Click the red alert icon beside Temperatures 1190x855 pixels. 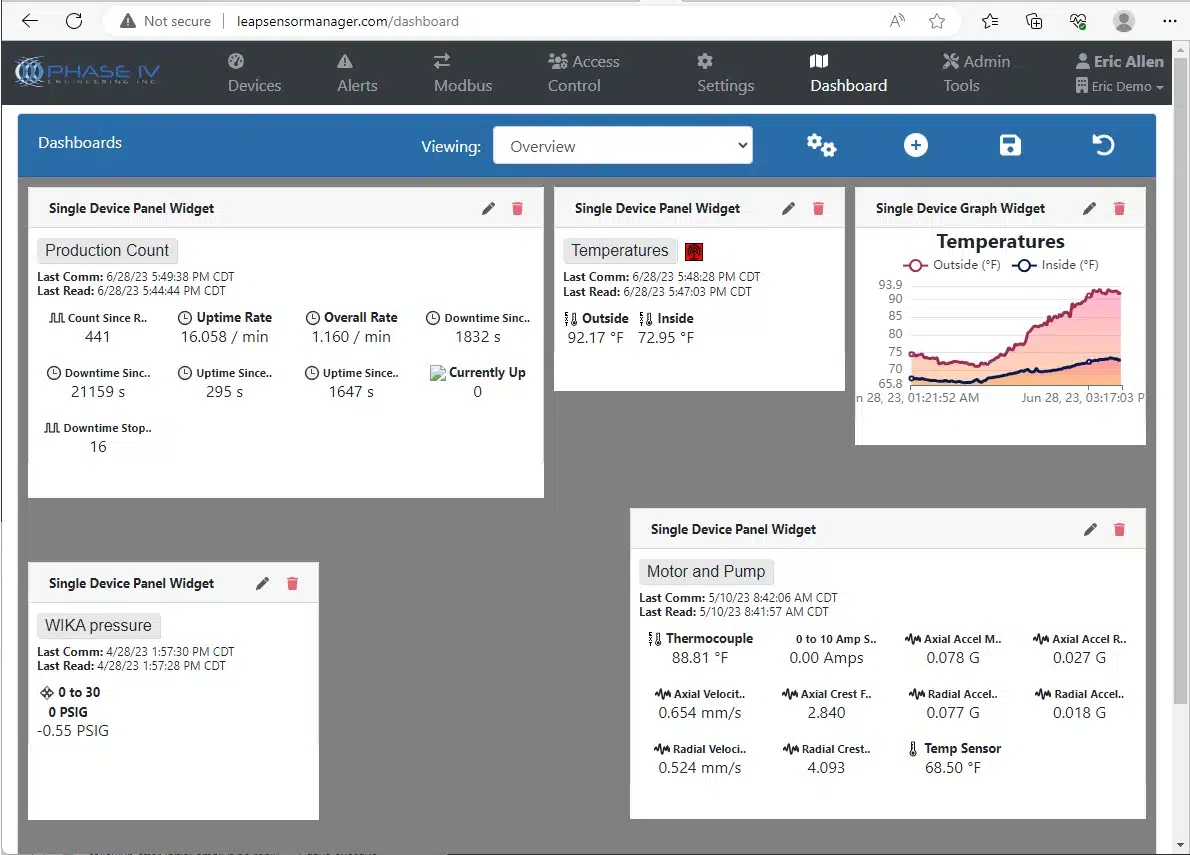click(x=694, y=252)
